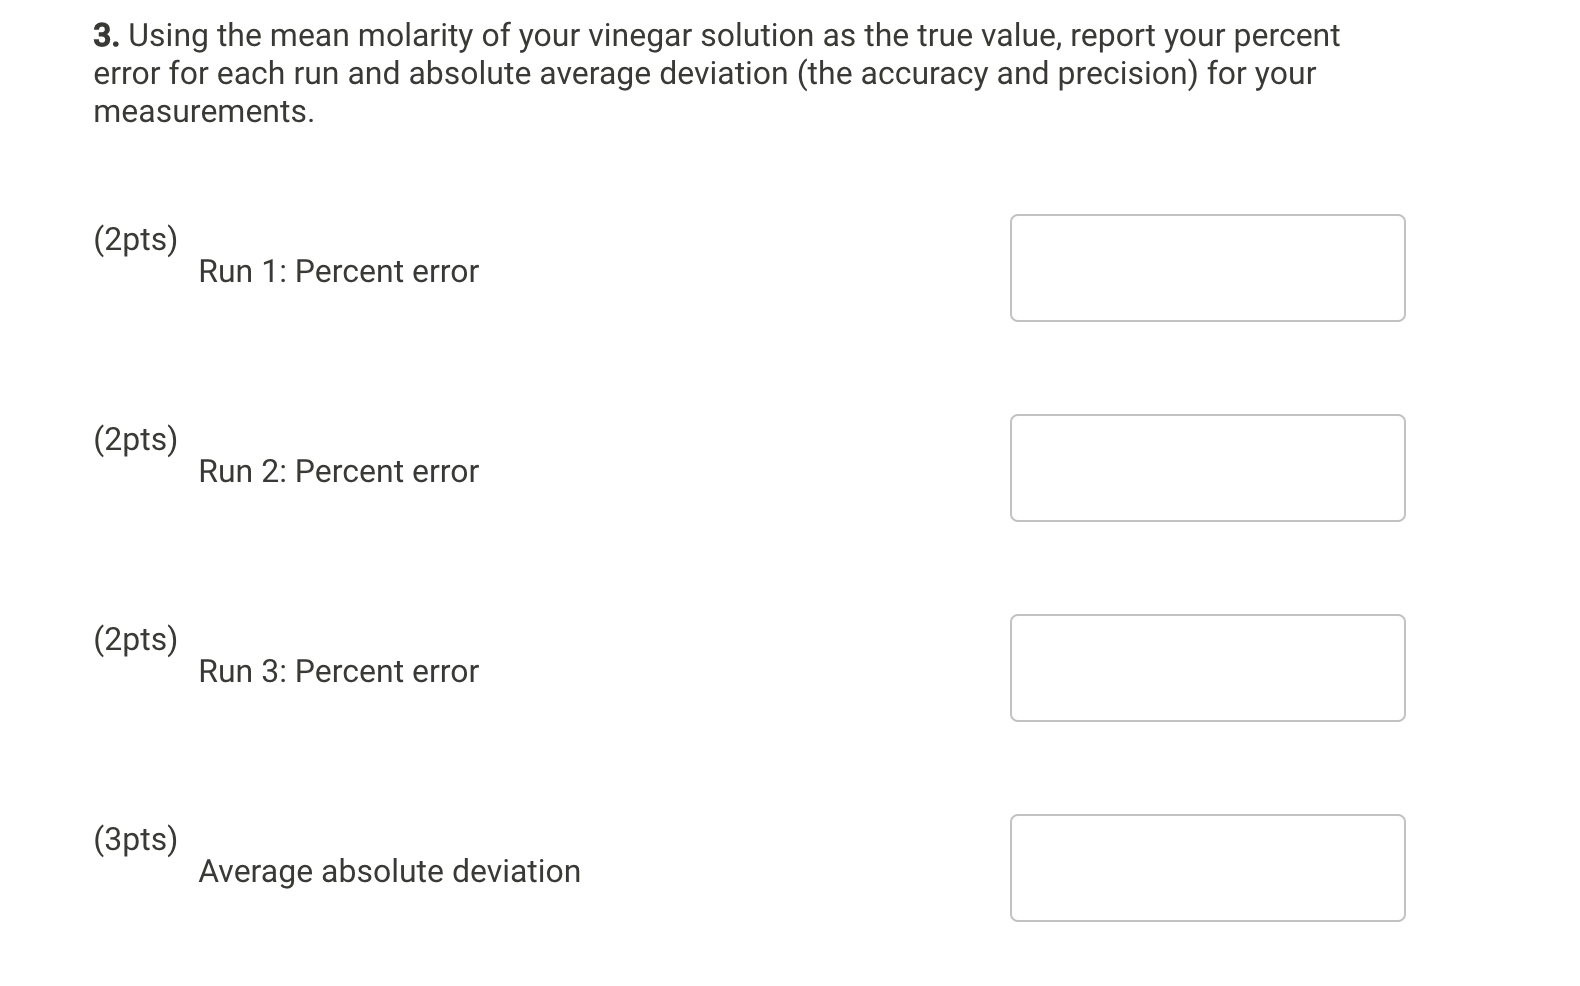This screenshot has height=986, width=1580.
Task: Click the Run 3: Percent error label
Action: click(x=338, y=671)
